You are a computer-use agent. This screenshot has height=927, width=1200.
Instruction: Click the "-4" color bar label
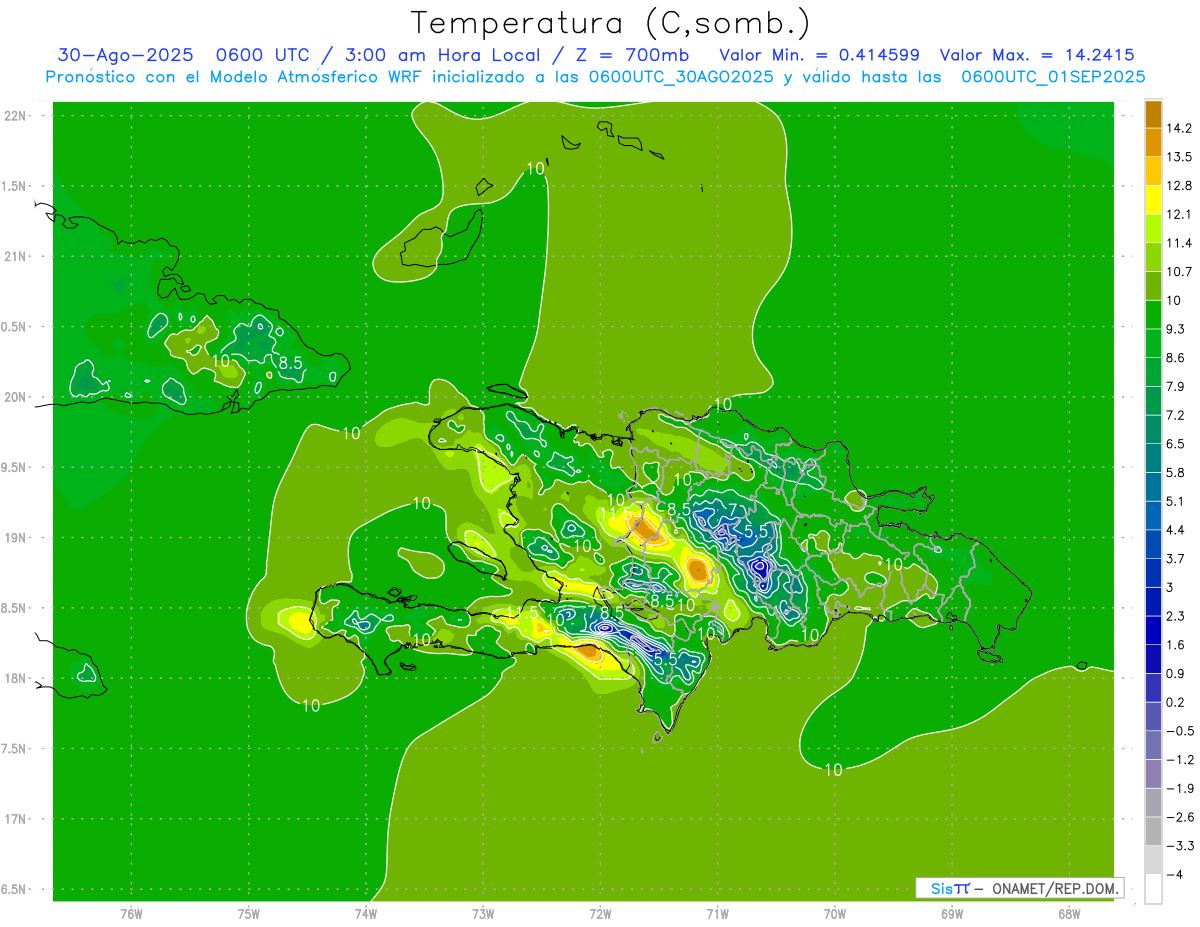pyautogui.click(x=1174, y=875)
